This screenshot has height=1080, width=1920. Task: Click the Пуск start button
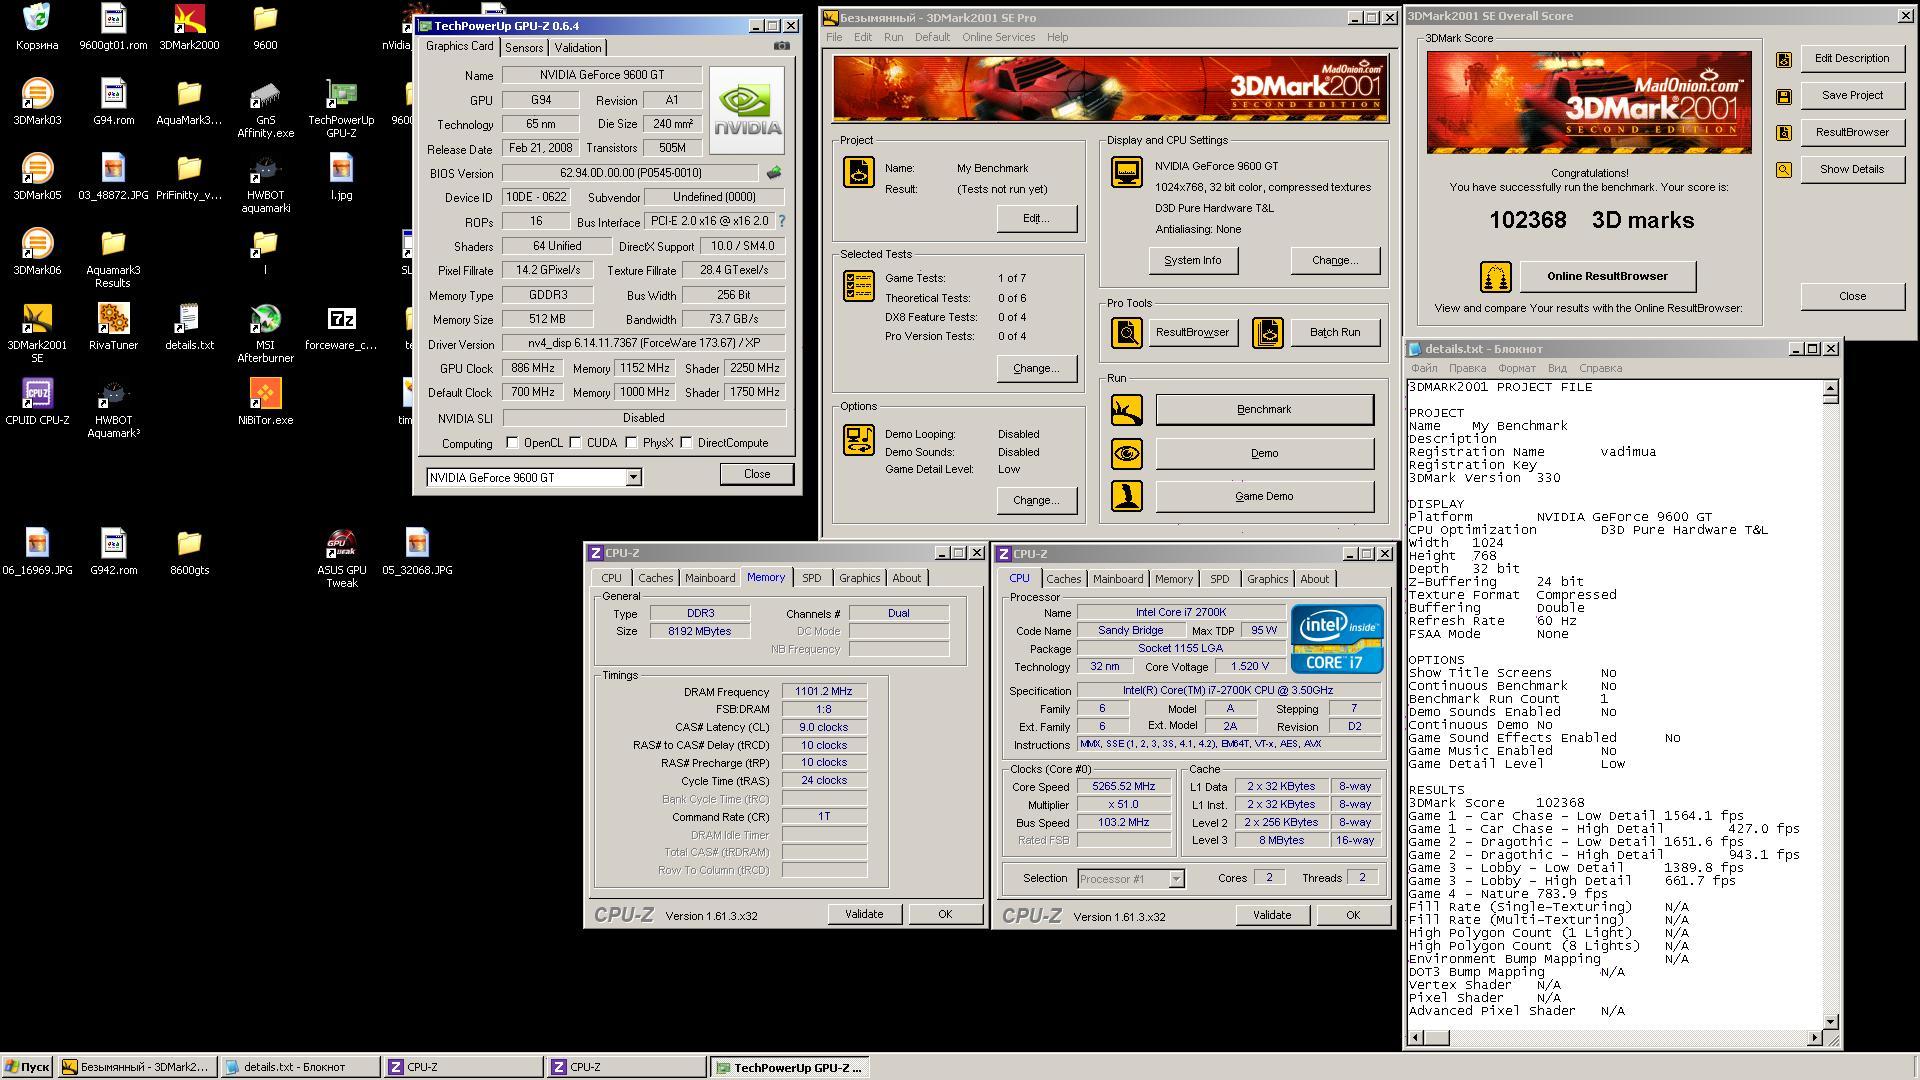(27, 1067)
